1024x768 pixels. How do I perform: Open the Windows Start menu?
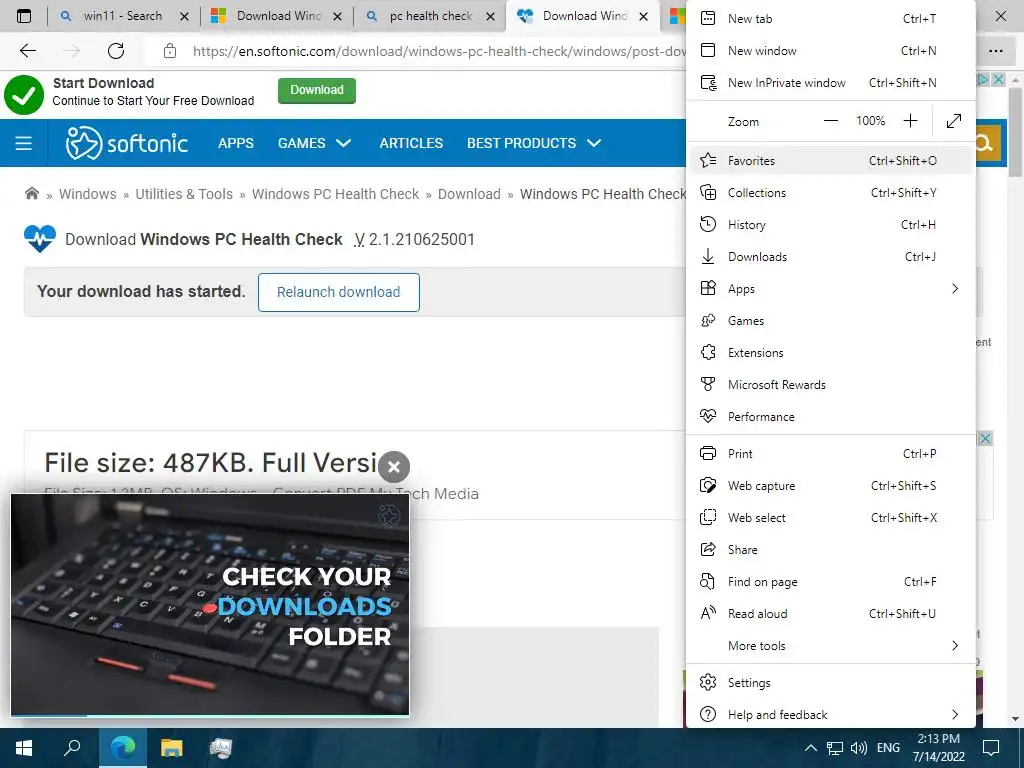(x=24, y=748)
